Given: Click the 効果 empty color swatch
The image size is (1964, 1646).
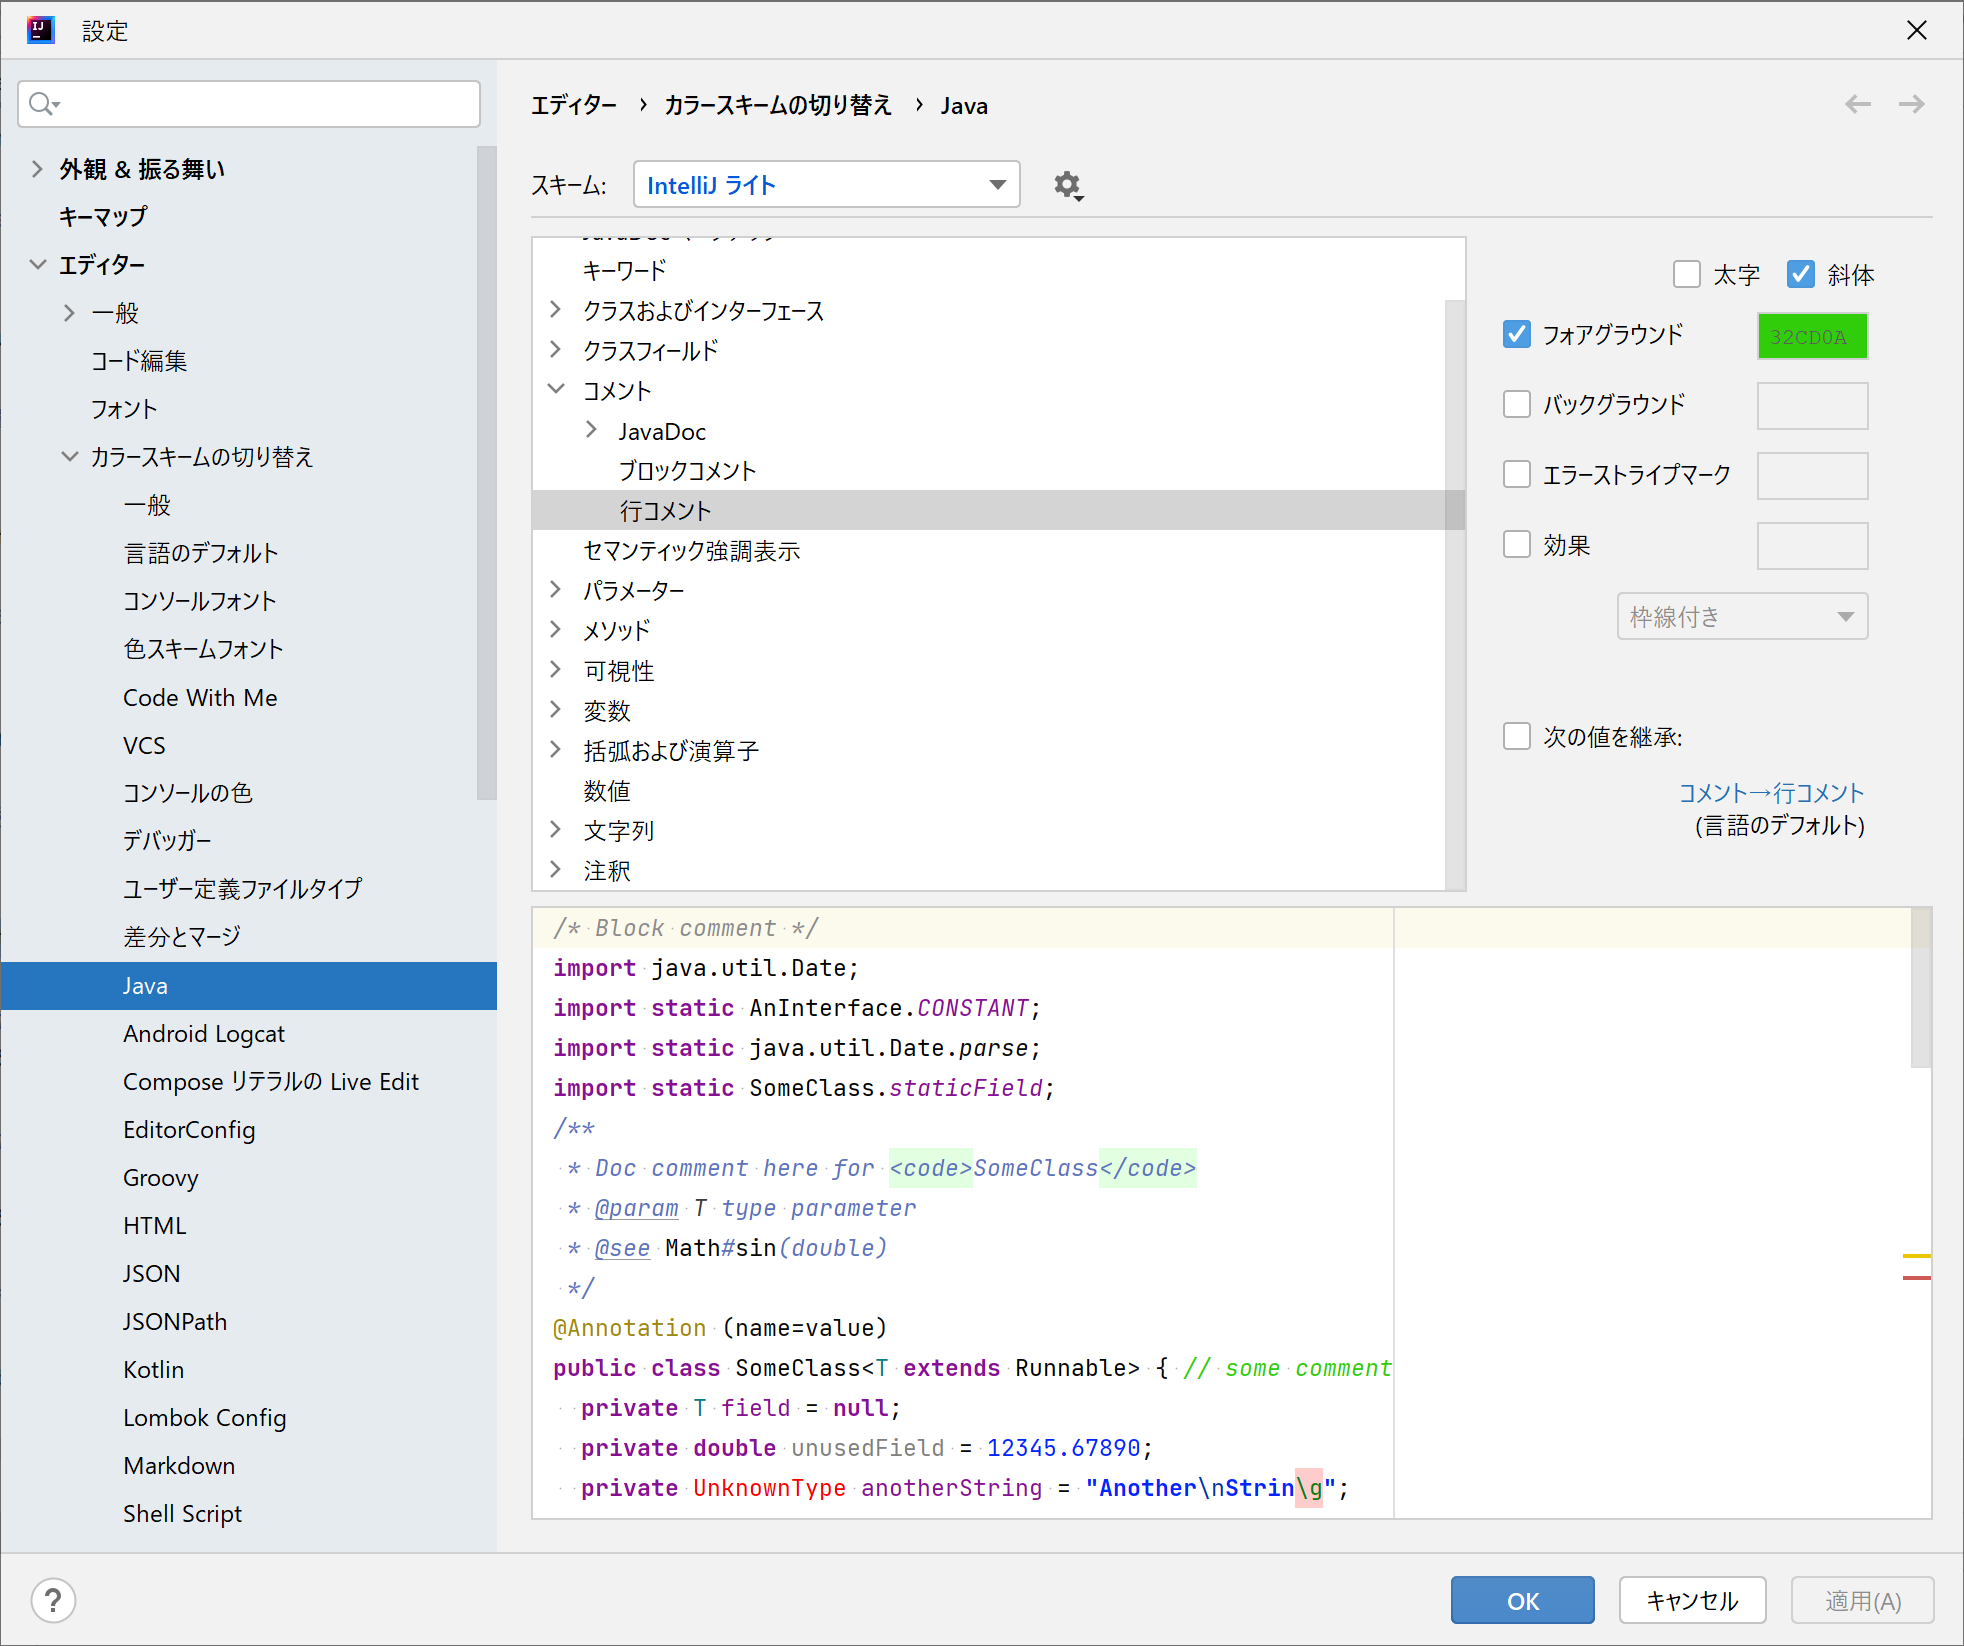Looking at the screenshot, I should 1812,546.
